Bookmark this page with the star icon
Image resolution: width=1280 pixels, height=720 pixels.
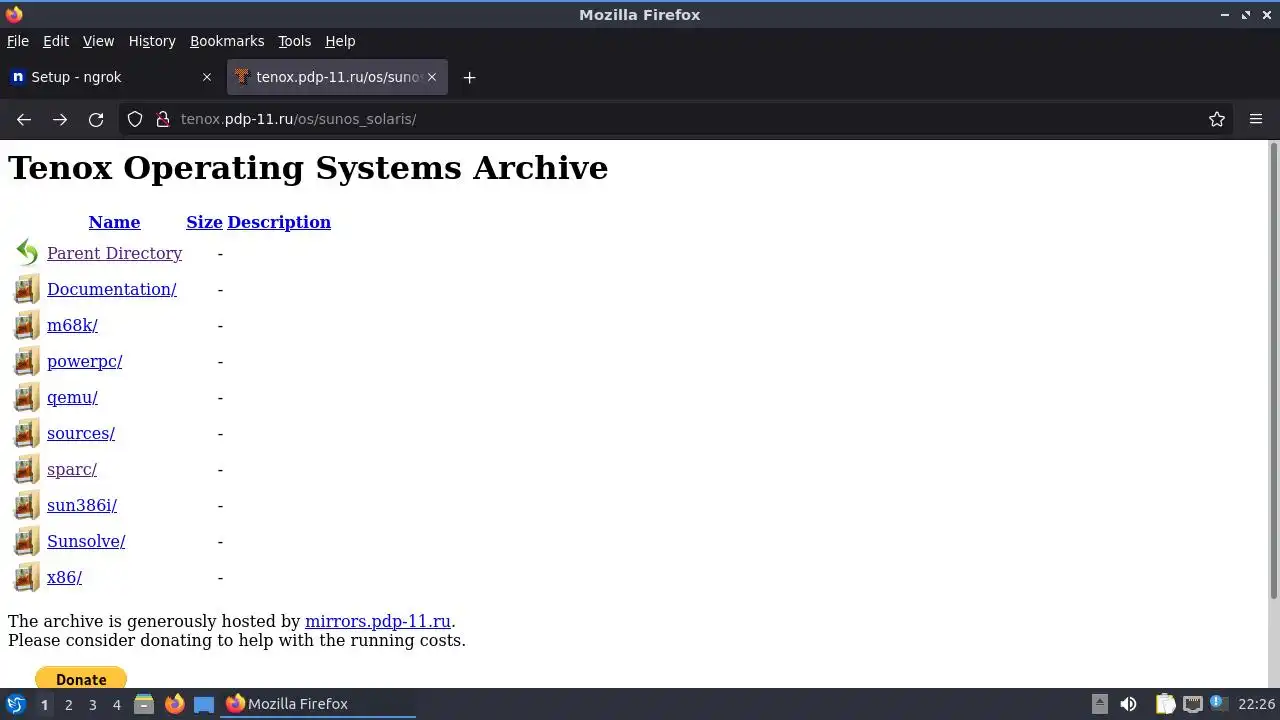coord(1217,119)
